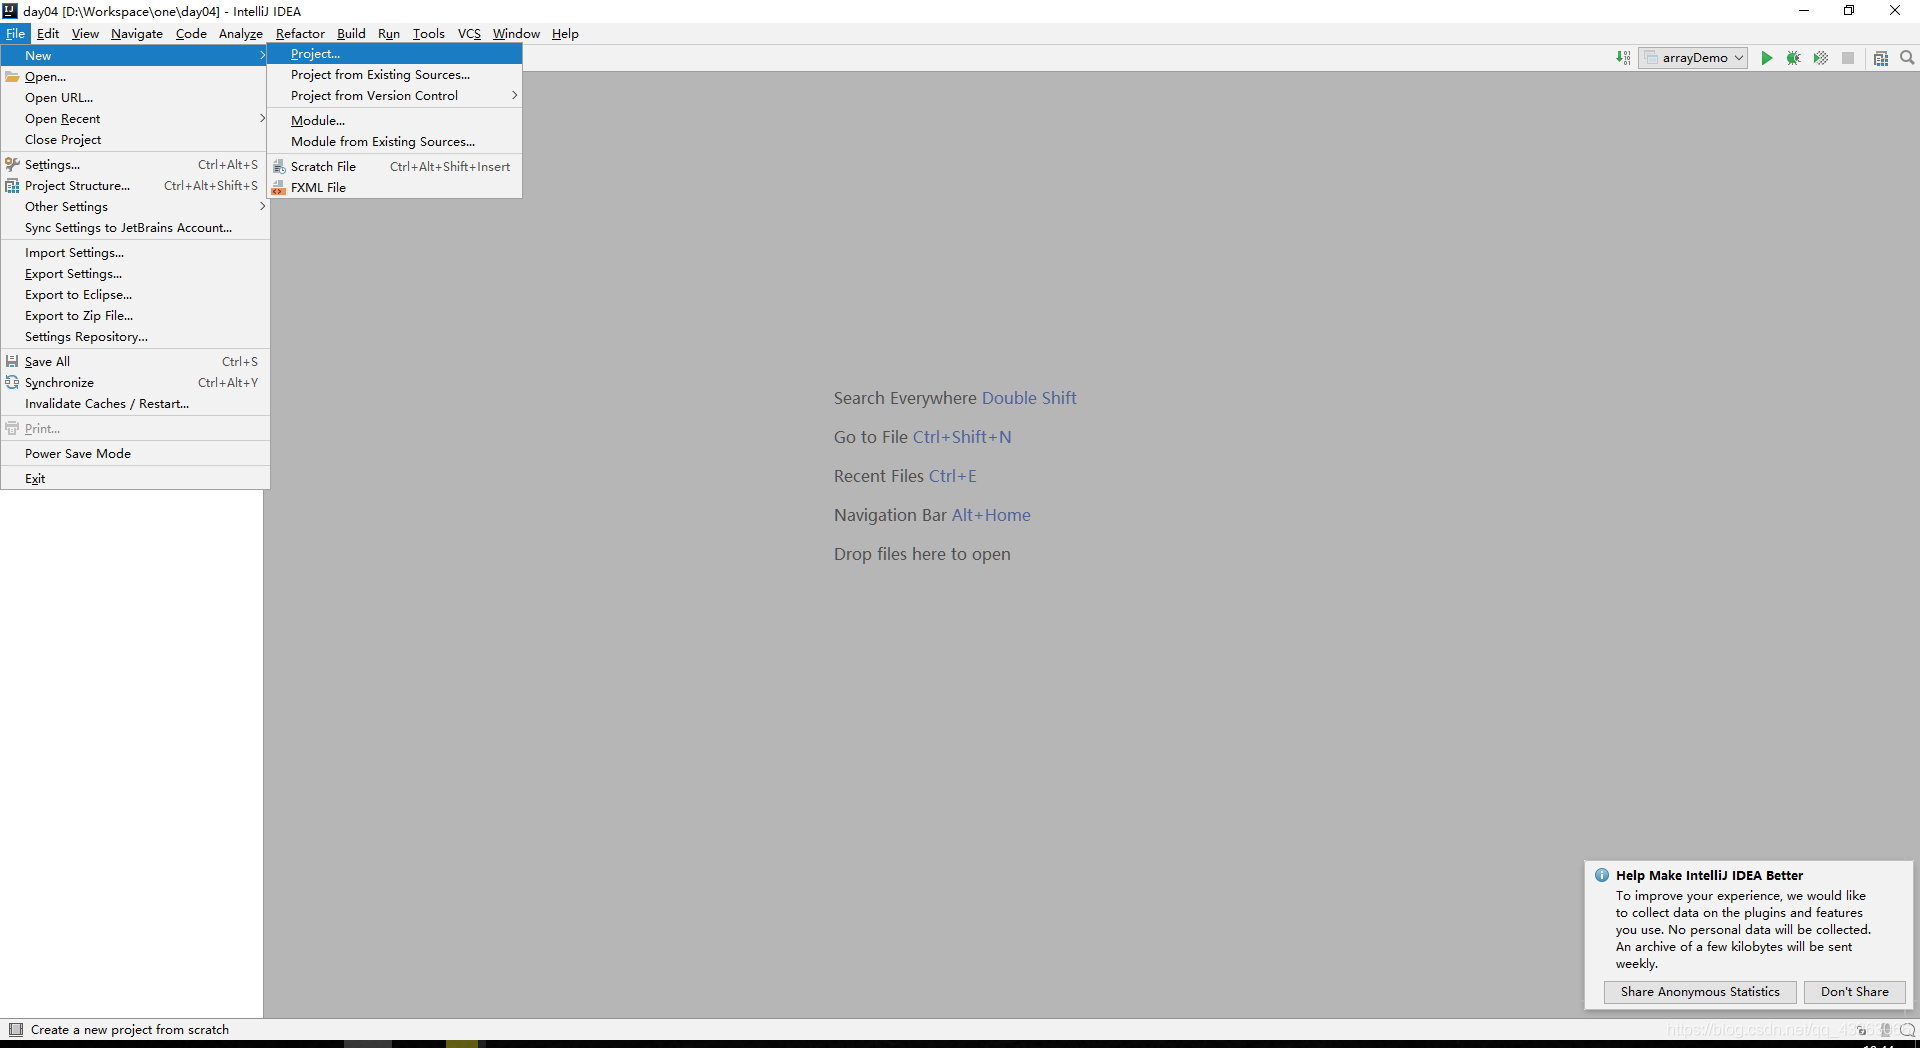This screenshot has width=1920, height=1048.
Task: Click Don't Share button
Action: coord(1855,992)
